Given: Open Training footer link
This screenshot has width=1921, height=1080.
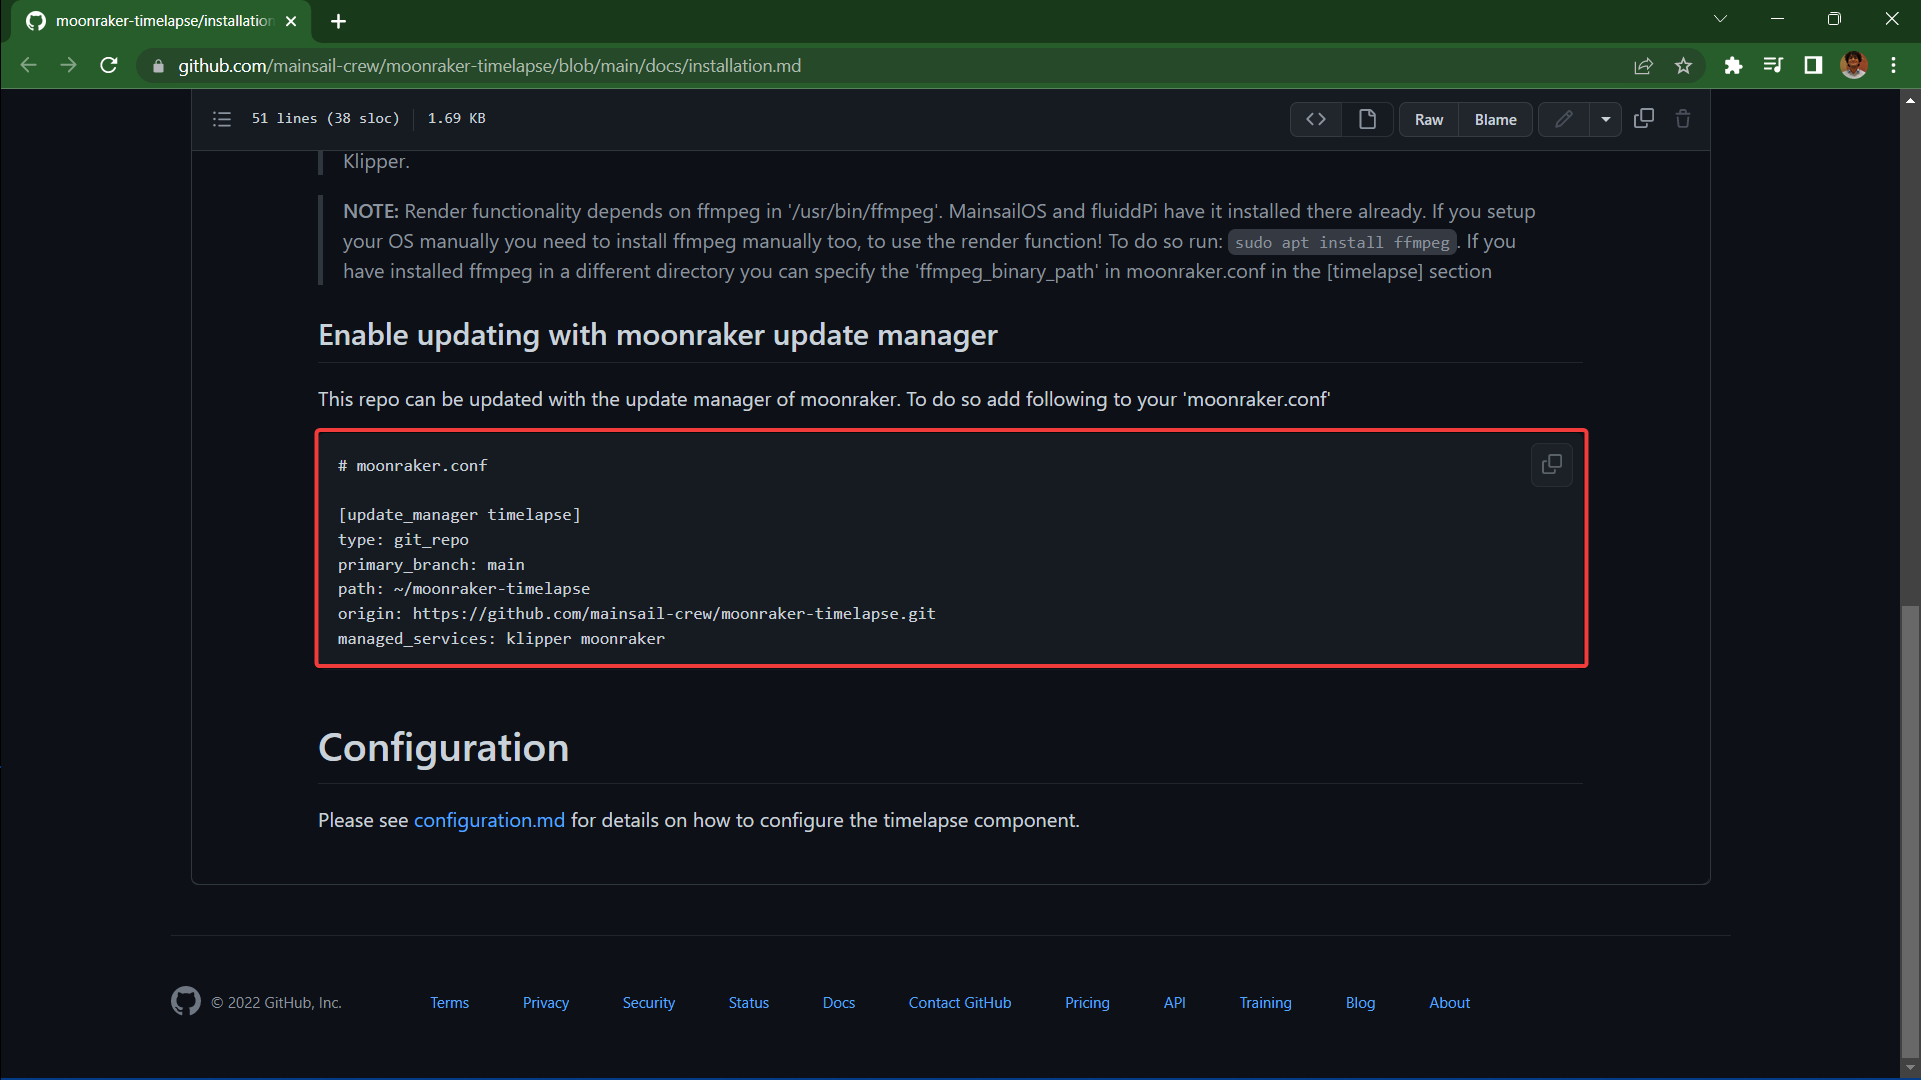Looking at the screenshot, I should 1265,1002.
